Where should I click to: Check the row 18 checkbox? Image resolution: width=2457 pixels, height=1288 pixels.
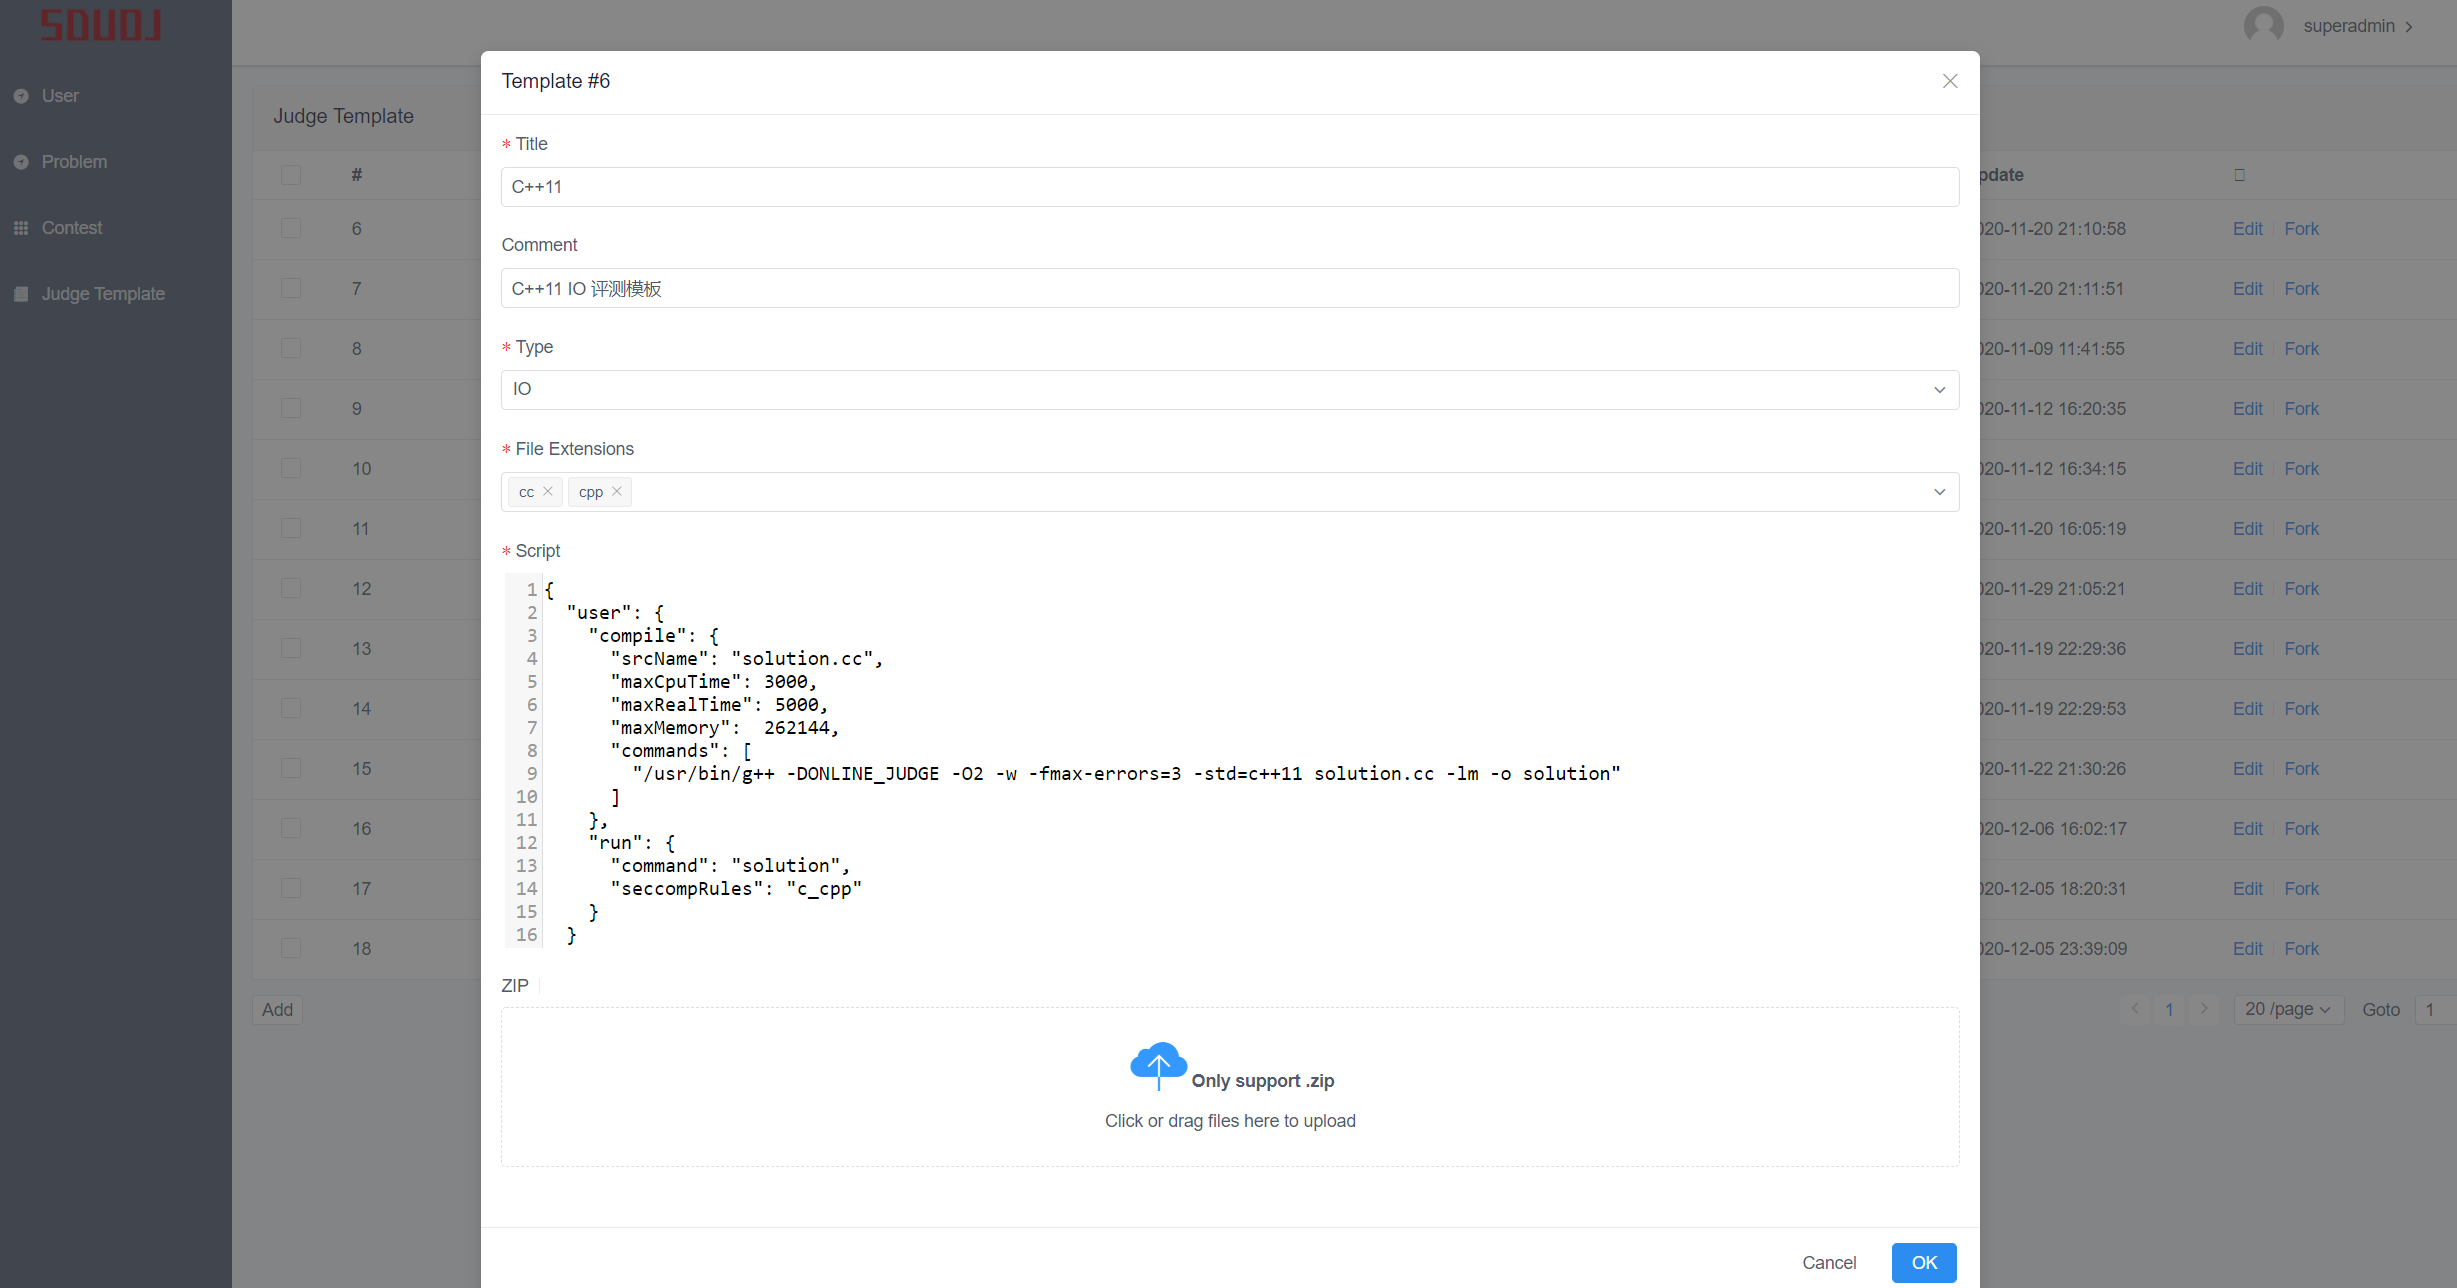pyautogui.click(x=291, y=948)
